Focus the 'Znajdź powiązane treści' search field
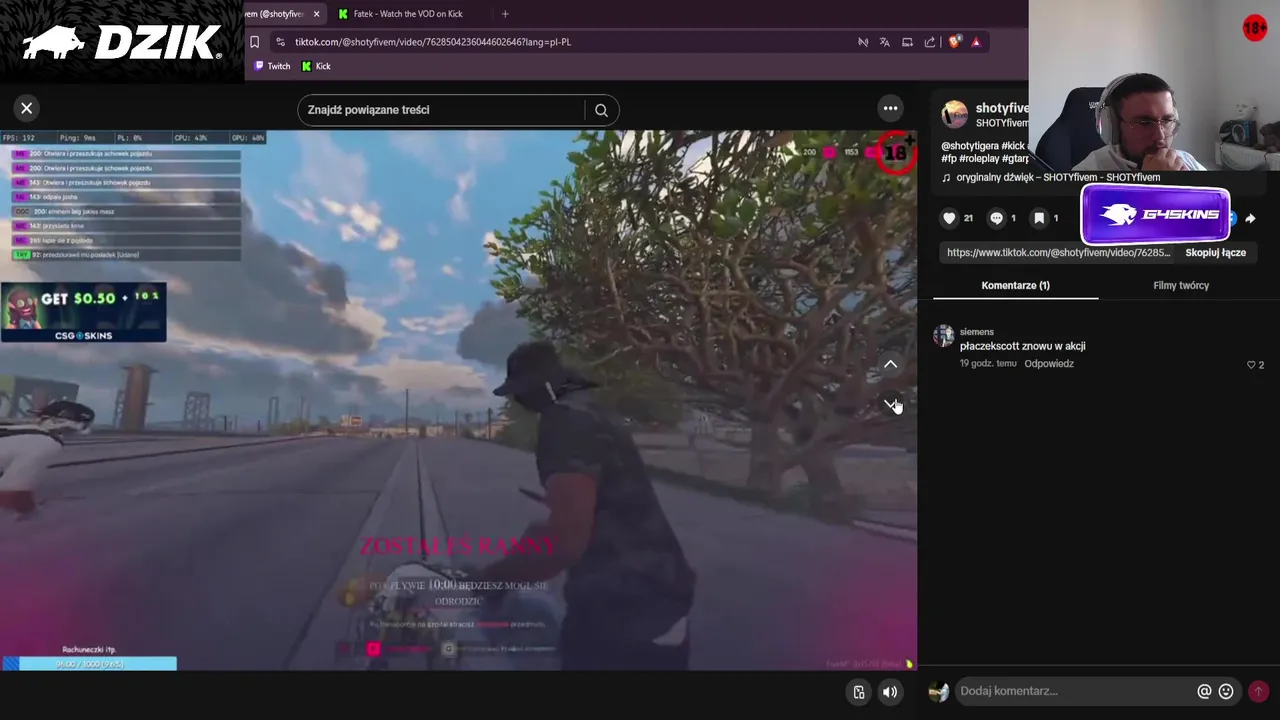 [441, 110]
